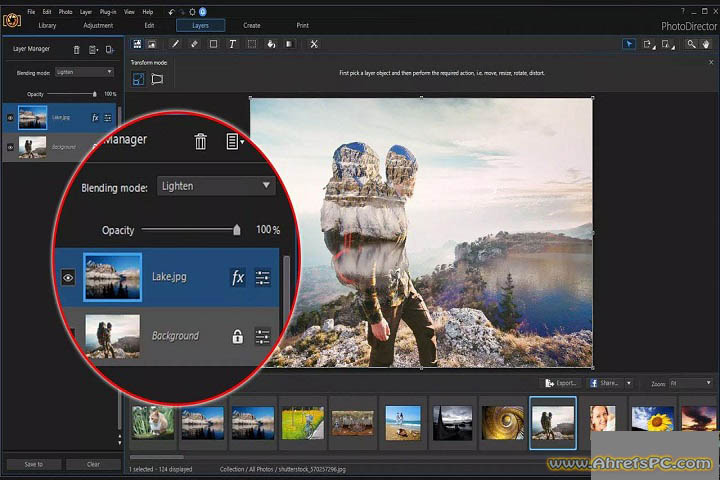This screenshot has height=480, width=720.
Task: Select the cat photo thumbnail in filmstrip
Action: click(x=153, y=423)
